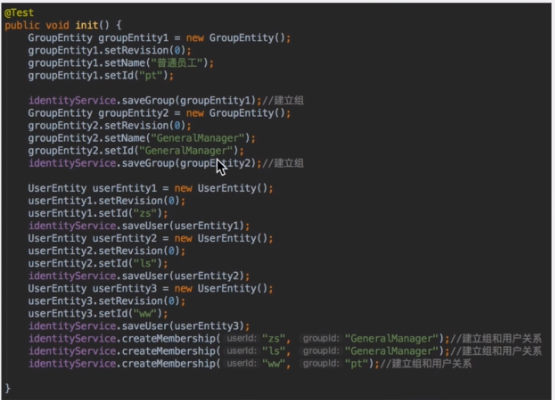
Task: Click the userEntity1.setId("zs") line
Action: [98, 213]
